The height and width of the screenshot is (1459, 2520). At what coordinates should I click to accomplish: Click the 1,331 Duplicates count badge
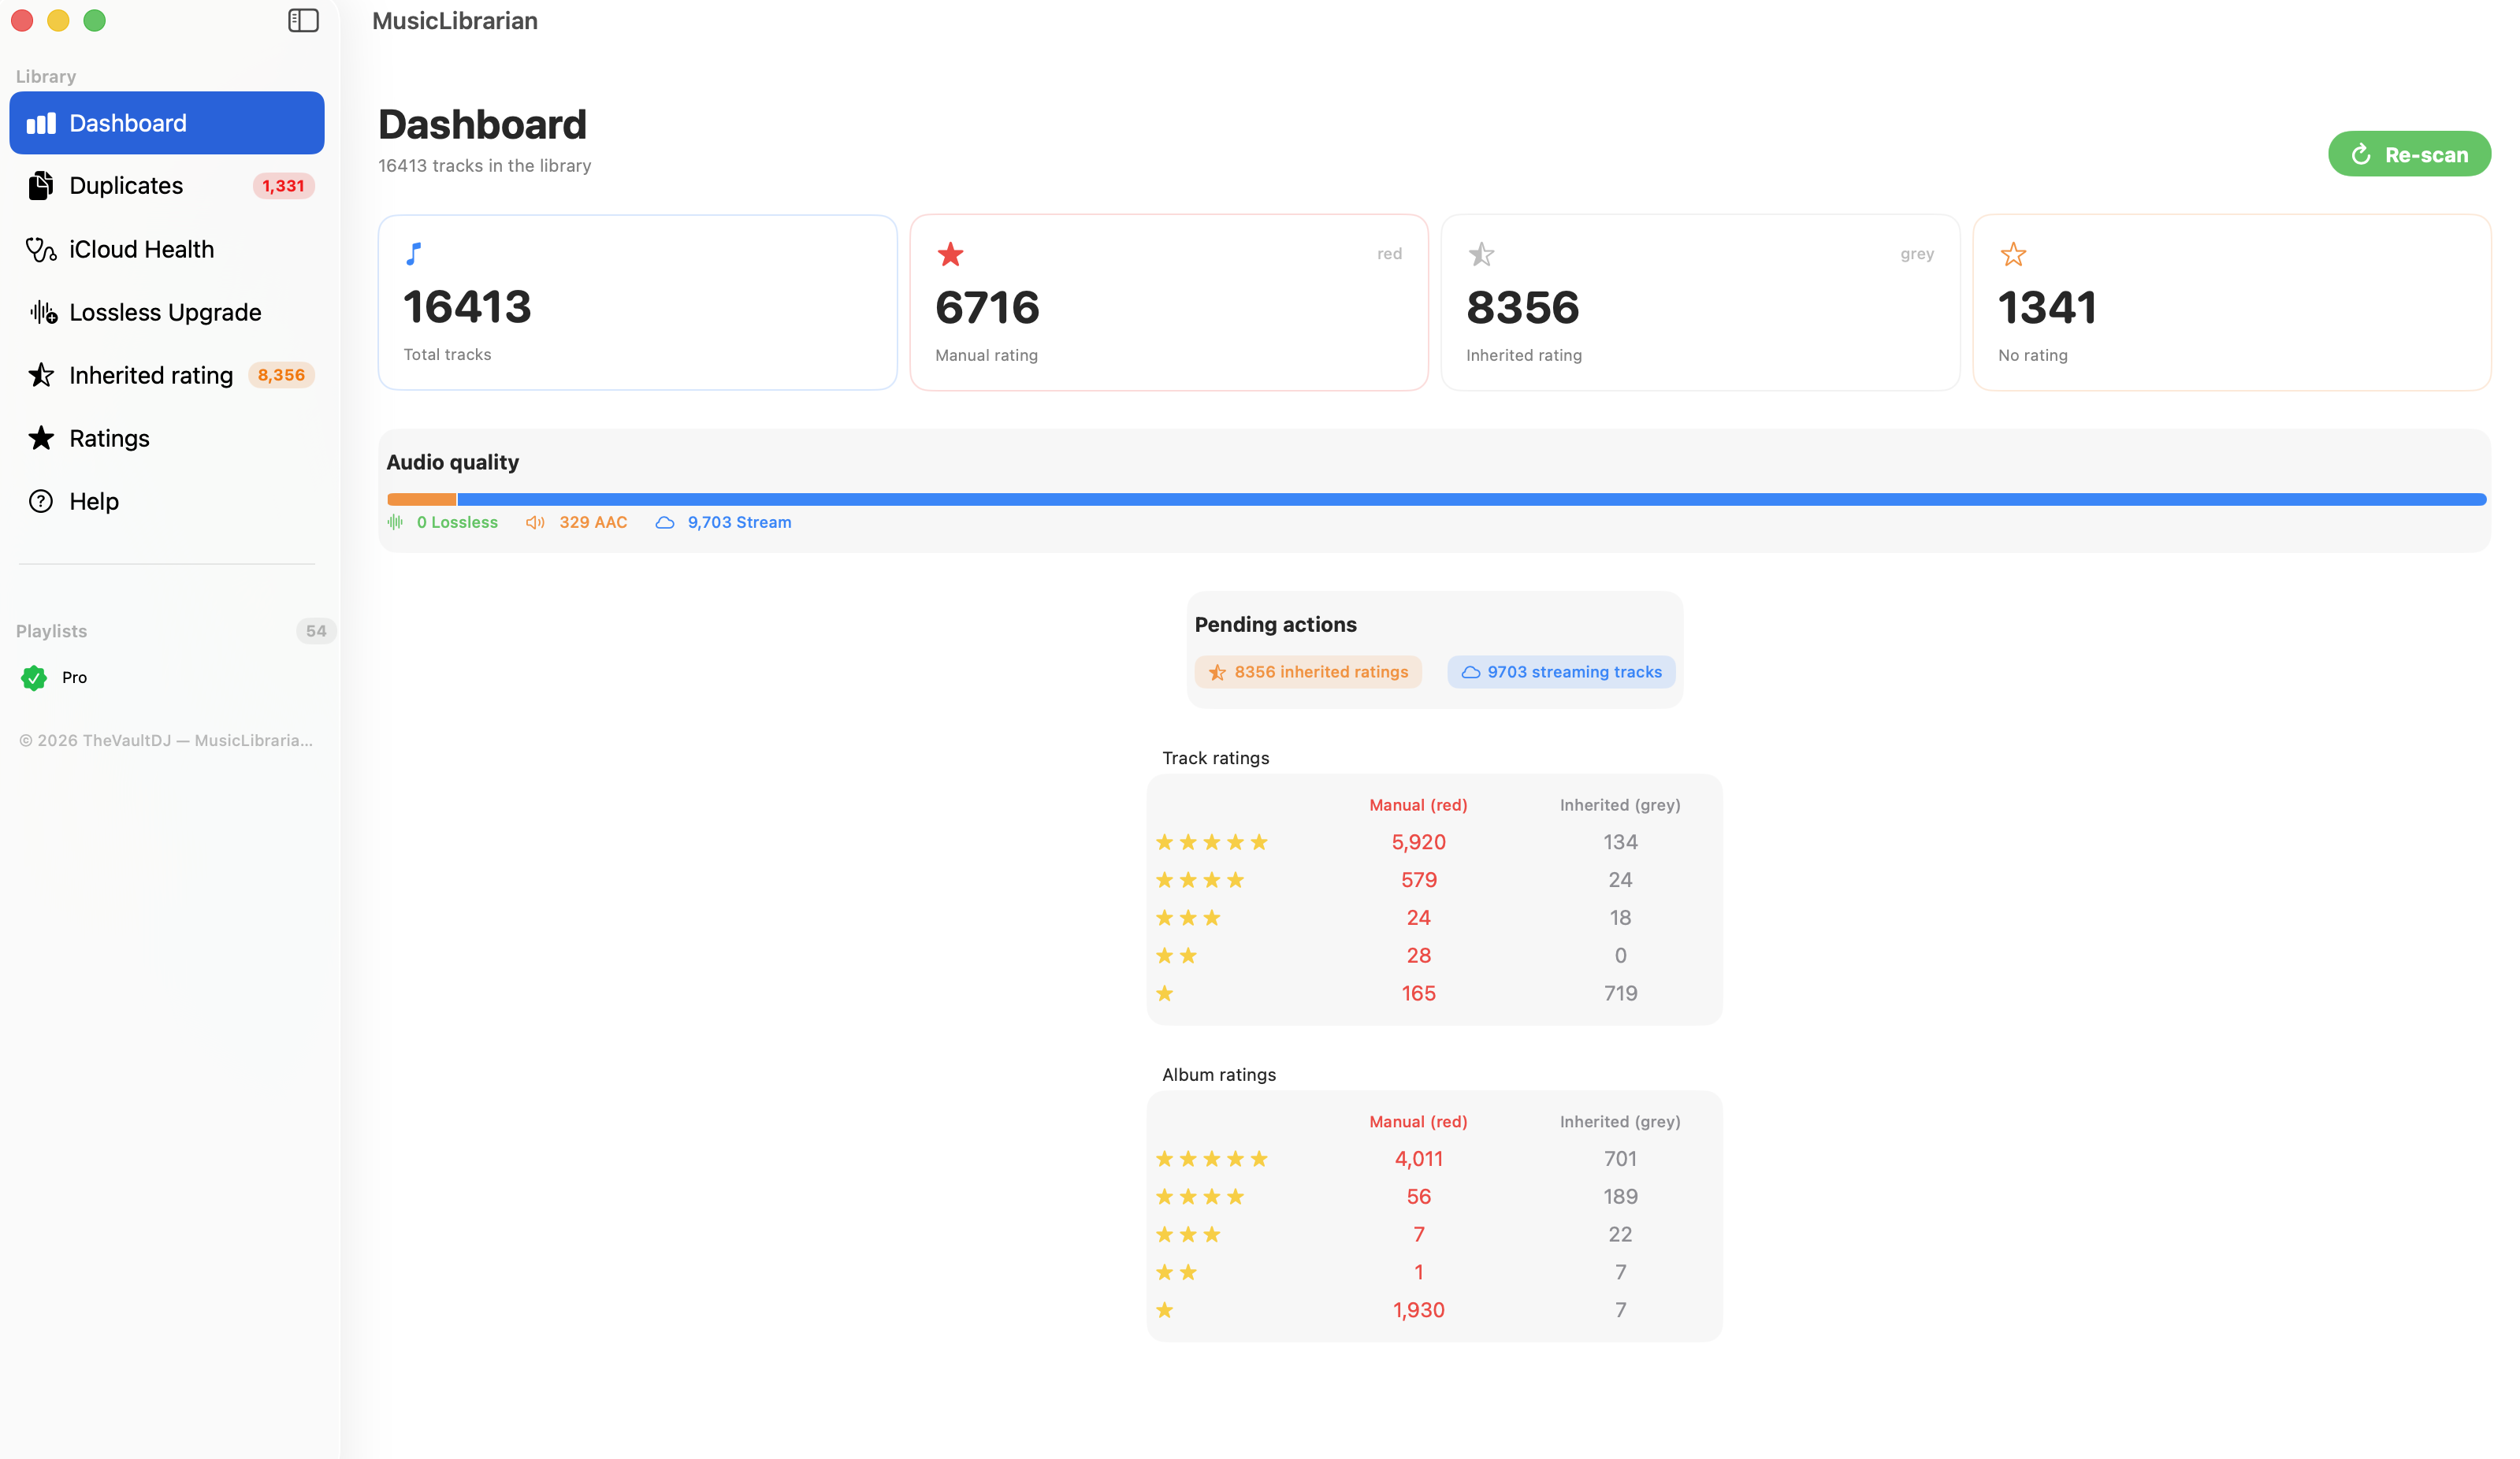click(283, 186)
